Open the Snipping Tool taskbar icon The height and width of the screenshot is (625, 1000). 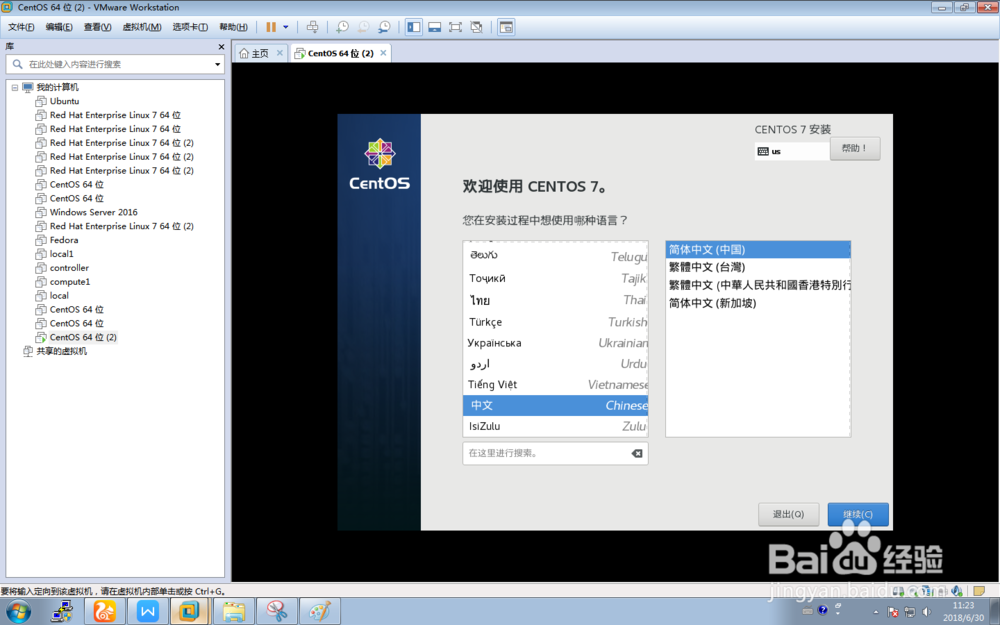coord(276,612)
